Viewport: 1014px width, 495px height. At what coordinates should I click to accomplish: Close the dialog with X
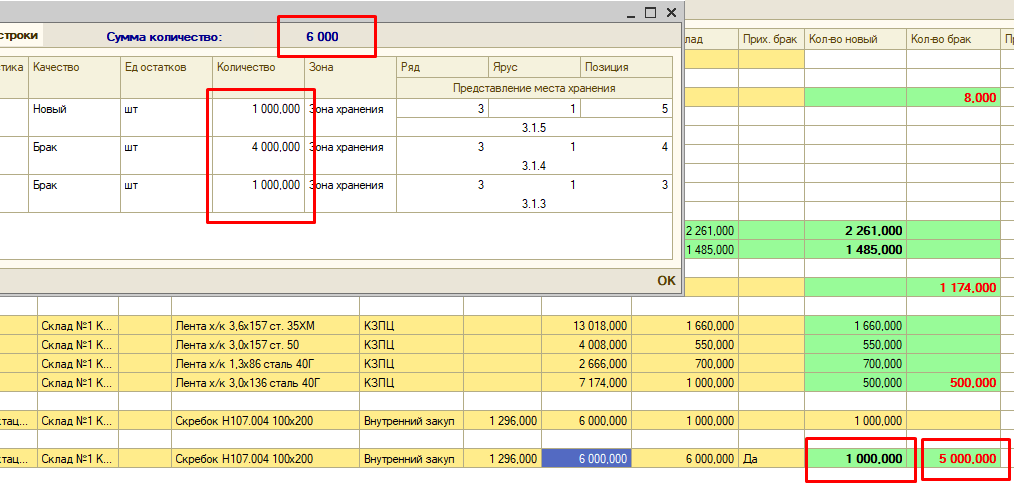(x=671, y=12)
